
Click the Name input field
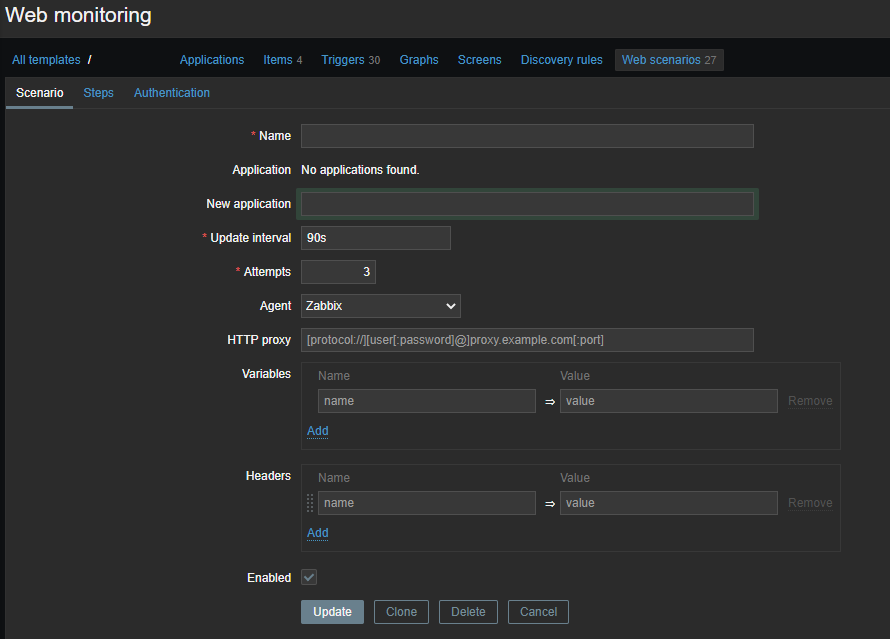(x=527, y=136)
